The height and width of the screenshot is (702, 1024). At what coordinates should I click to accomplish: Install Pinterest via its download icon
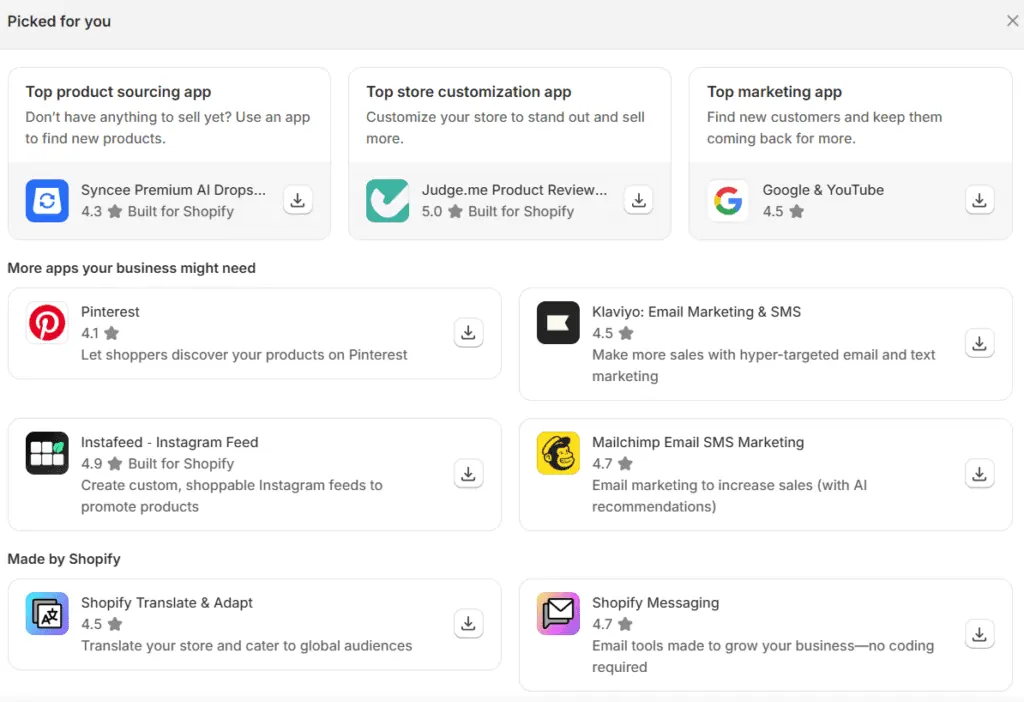468,333
